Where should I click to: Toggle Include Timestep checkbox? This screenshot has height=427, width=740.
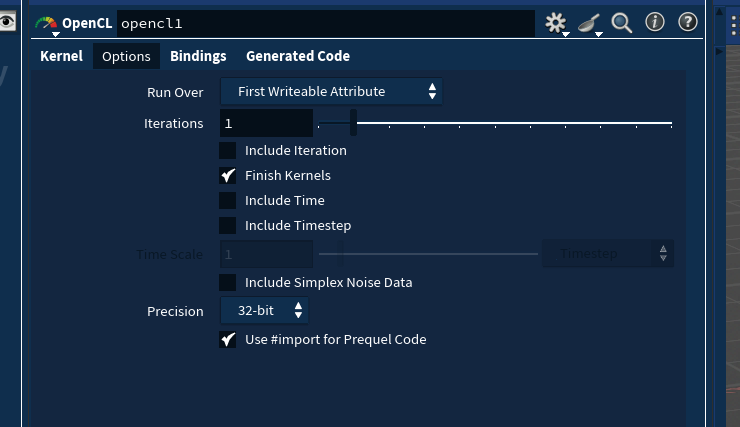[x=228, y=226]
